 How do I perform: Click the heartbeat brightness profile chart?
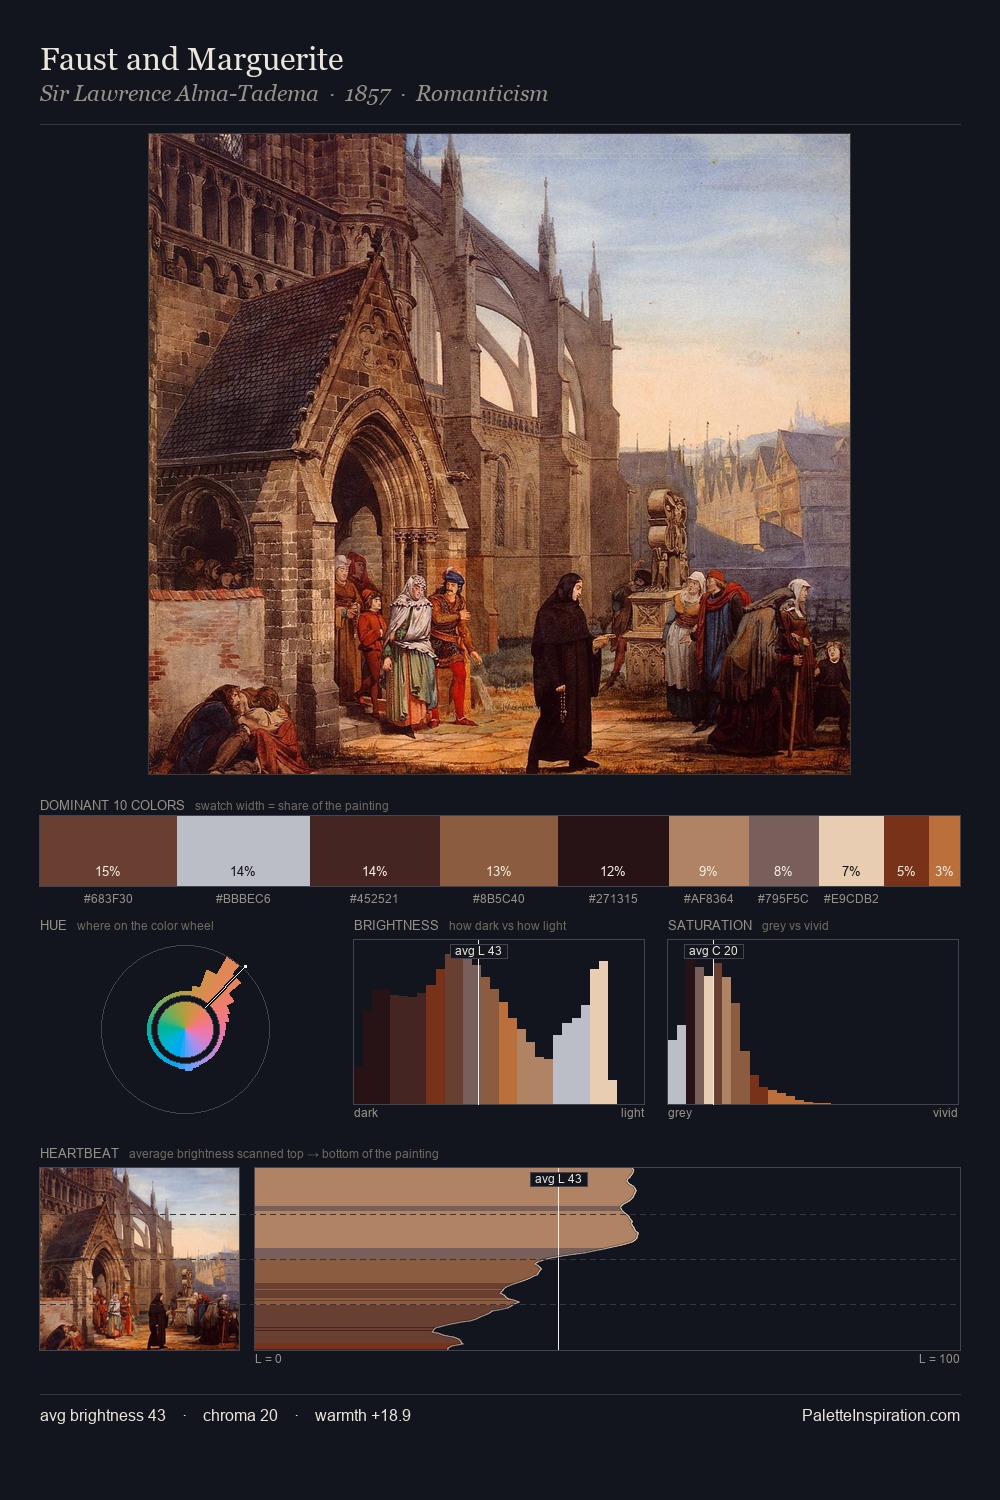click(x=607, y=1259)
